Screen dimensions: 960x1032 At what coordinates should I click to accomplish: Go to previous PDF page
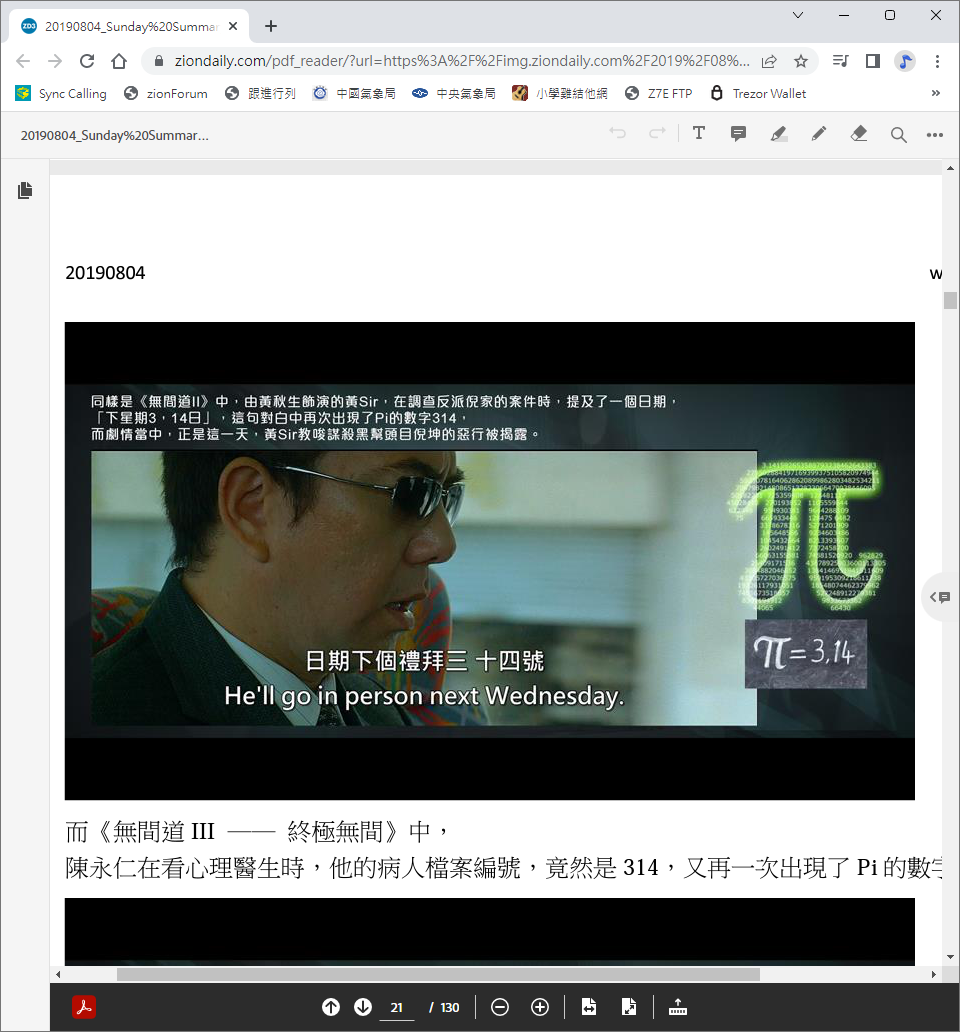[x=331, y=1007]
